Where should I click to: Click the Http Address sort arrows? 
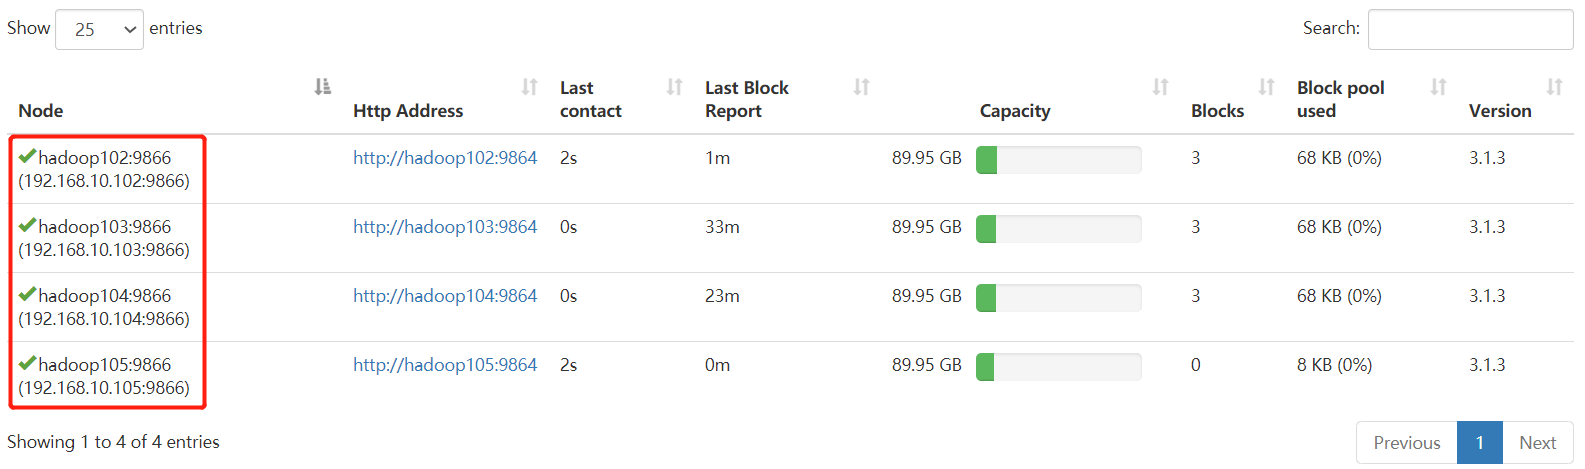[x=529, y=87]
